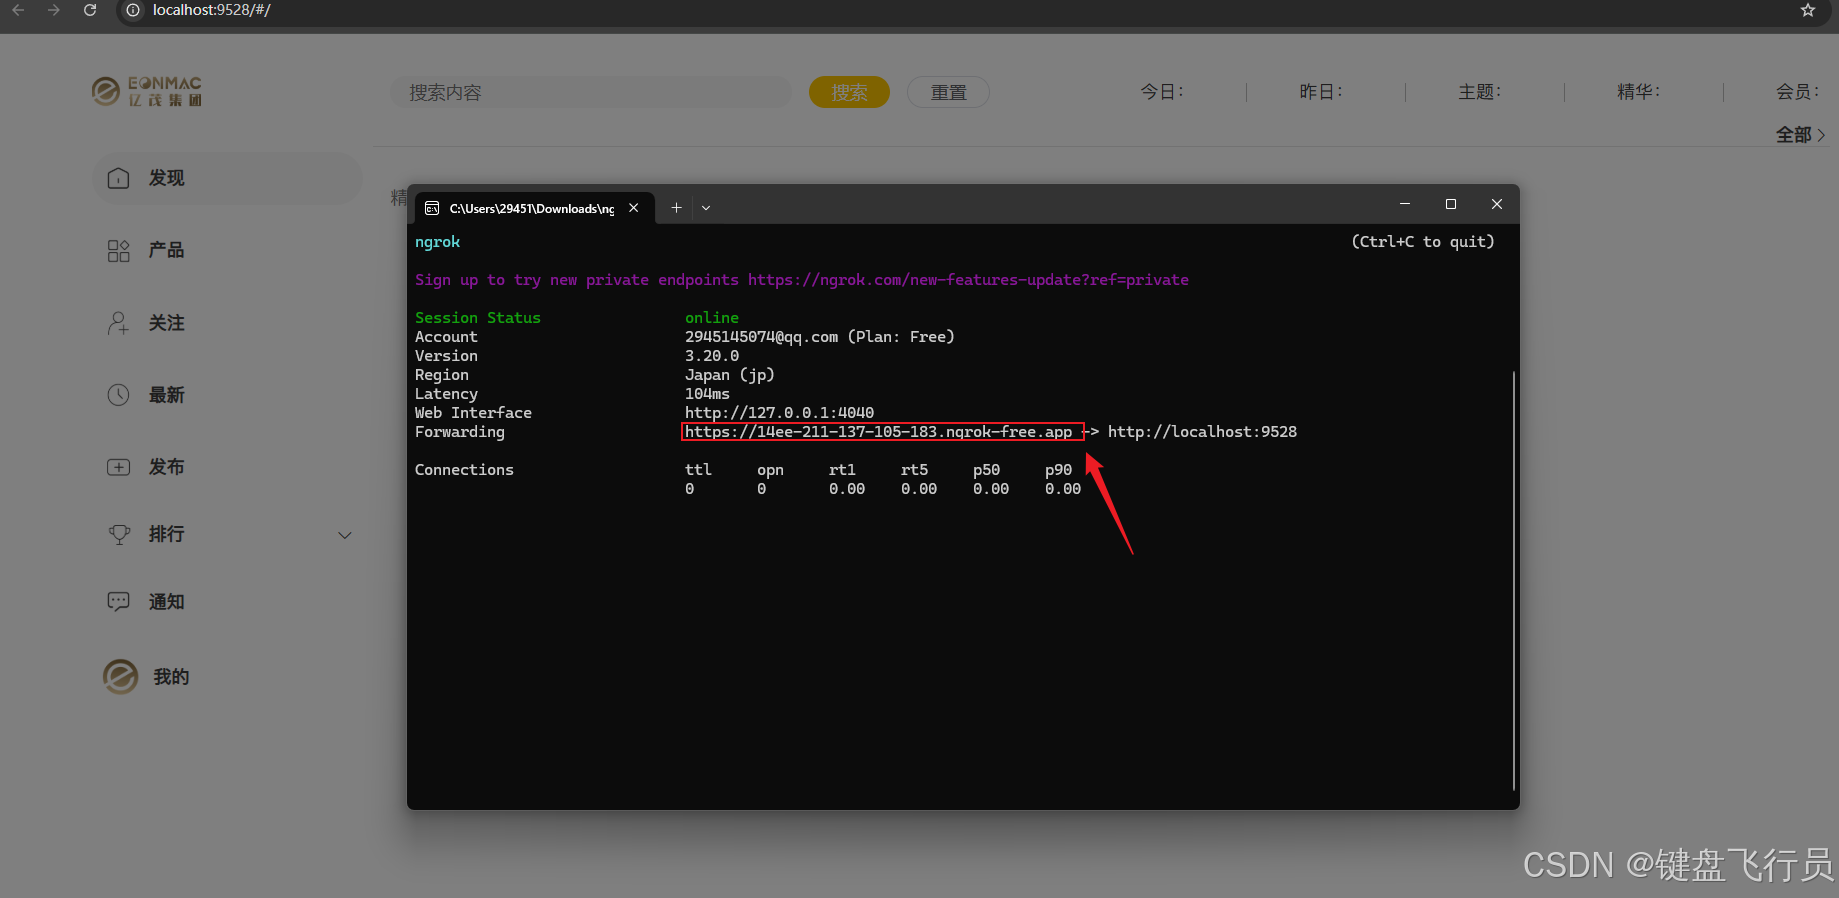Click the 会员: statistic label

click(x=1797, y=92)
